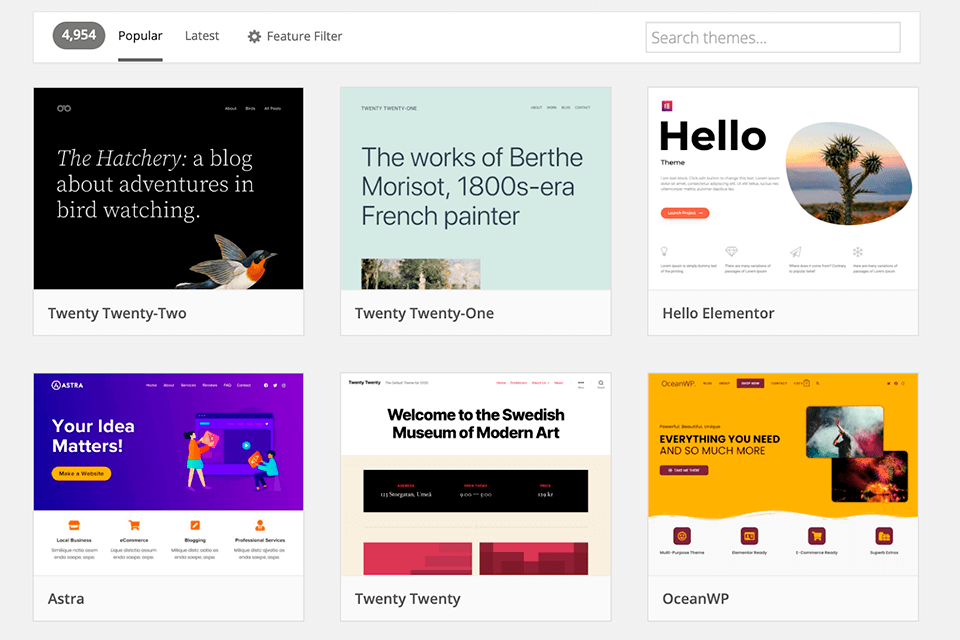The height and width of the screenshot is (640, 960).
Task: Click Professional Services icon in Astra preview
Action: 260,525
